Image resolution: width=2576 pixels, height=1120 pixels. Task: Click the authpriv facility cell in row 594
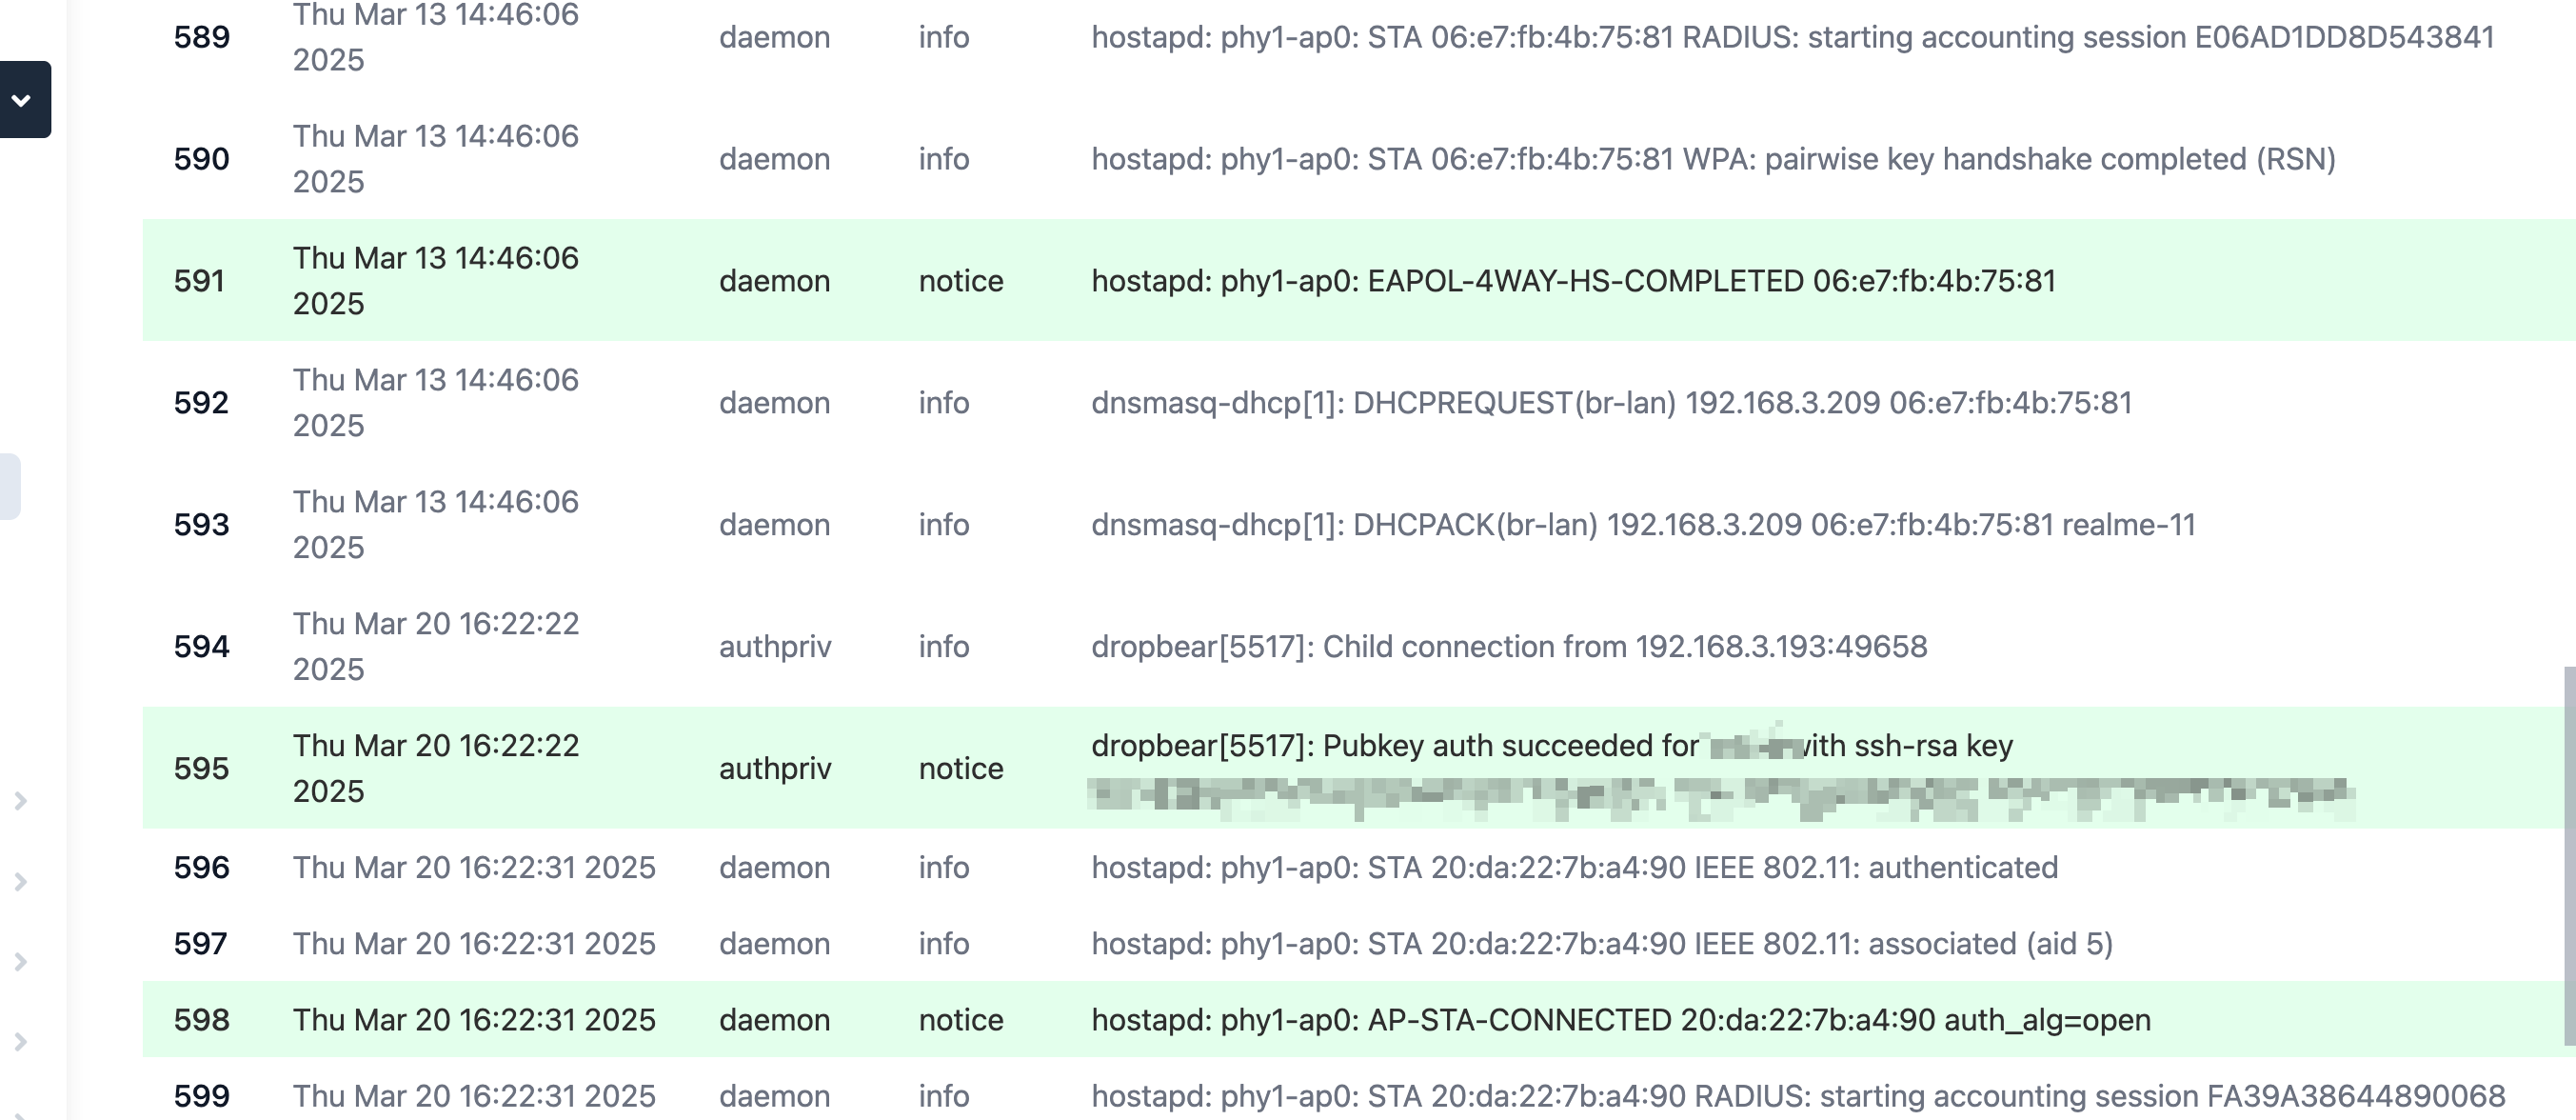coord(775,647)
